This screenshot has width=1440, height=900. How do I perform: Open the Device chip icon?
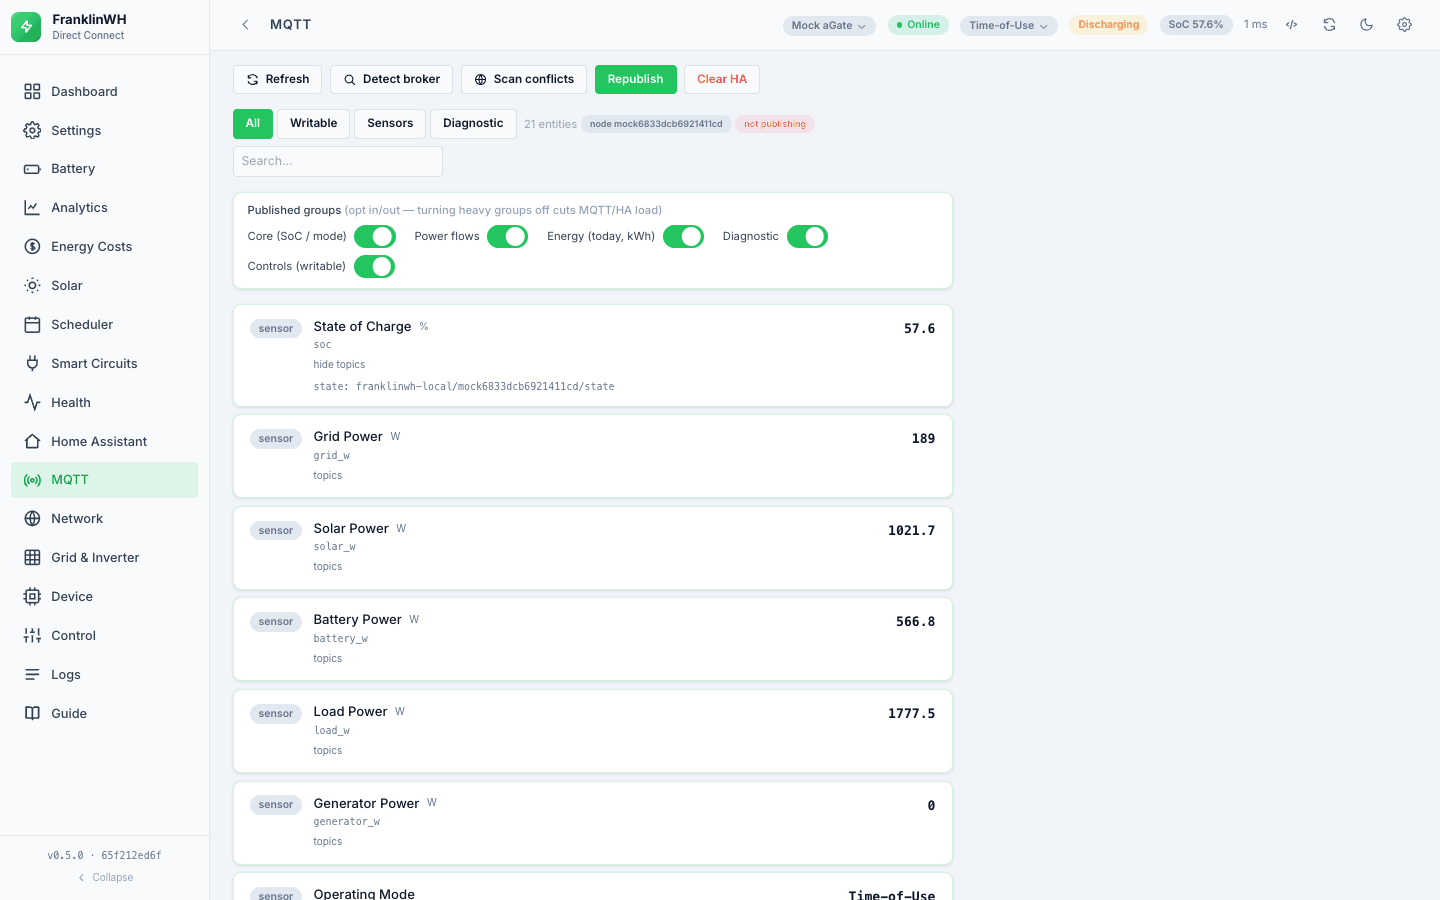[x=32, y=597]
